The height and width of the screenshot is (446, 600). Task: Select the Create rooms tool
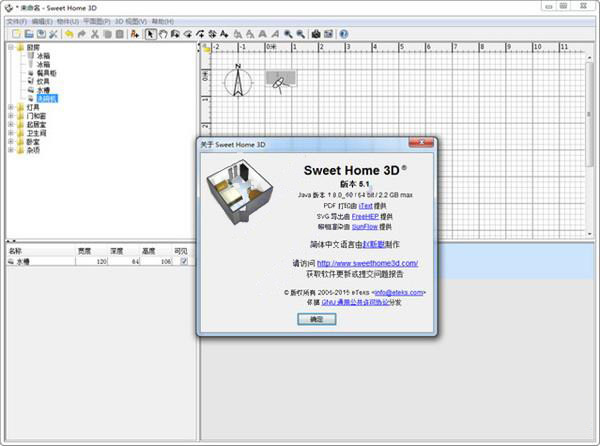click(188, 34)
